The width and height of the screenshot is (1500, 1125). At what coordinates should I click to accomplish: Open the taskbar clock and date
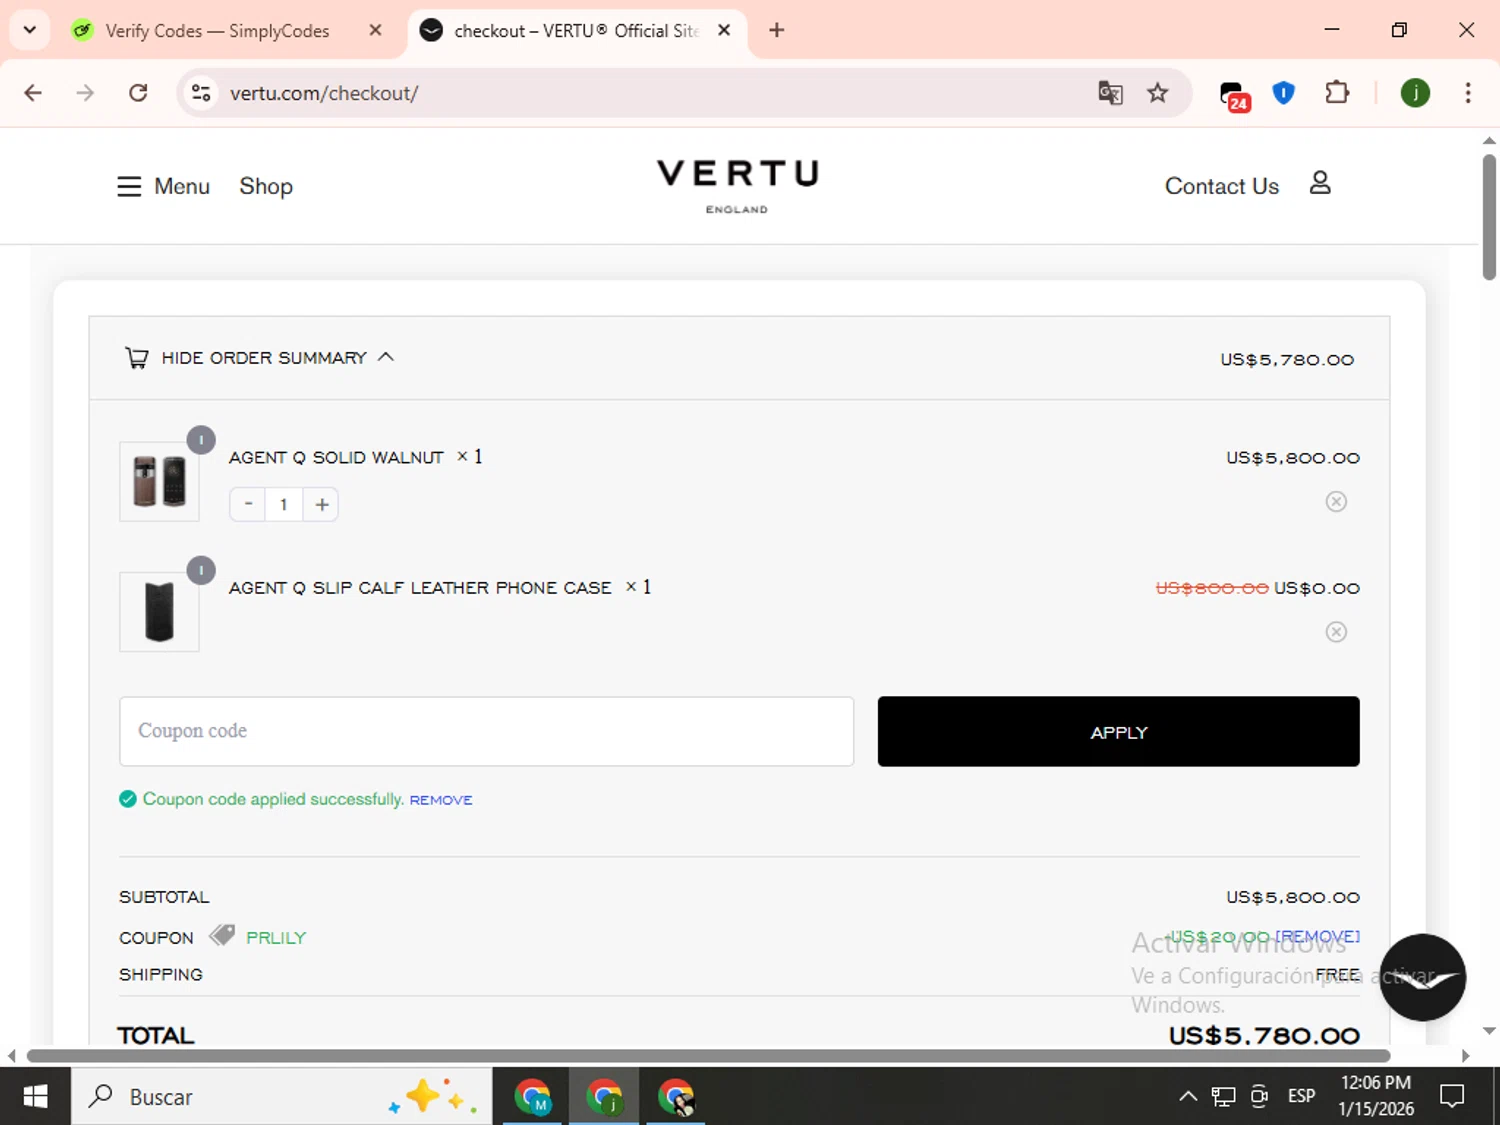click(x=1376, y=1096)
